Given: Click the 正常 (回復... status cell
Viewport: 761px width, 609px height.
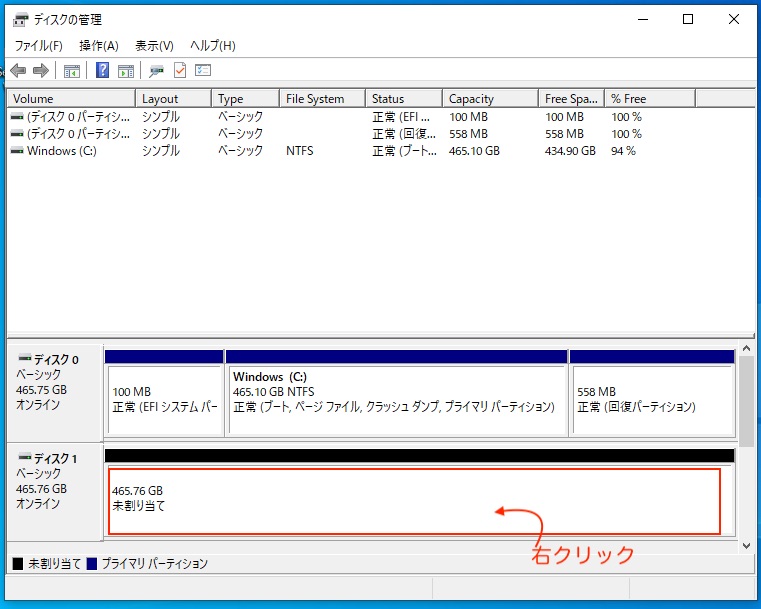Looking at the screenshot, I should [x=404, y=133].
